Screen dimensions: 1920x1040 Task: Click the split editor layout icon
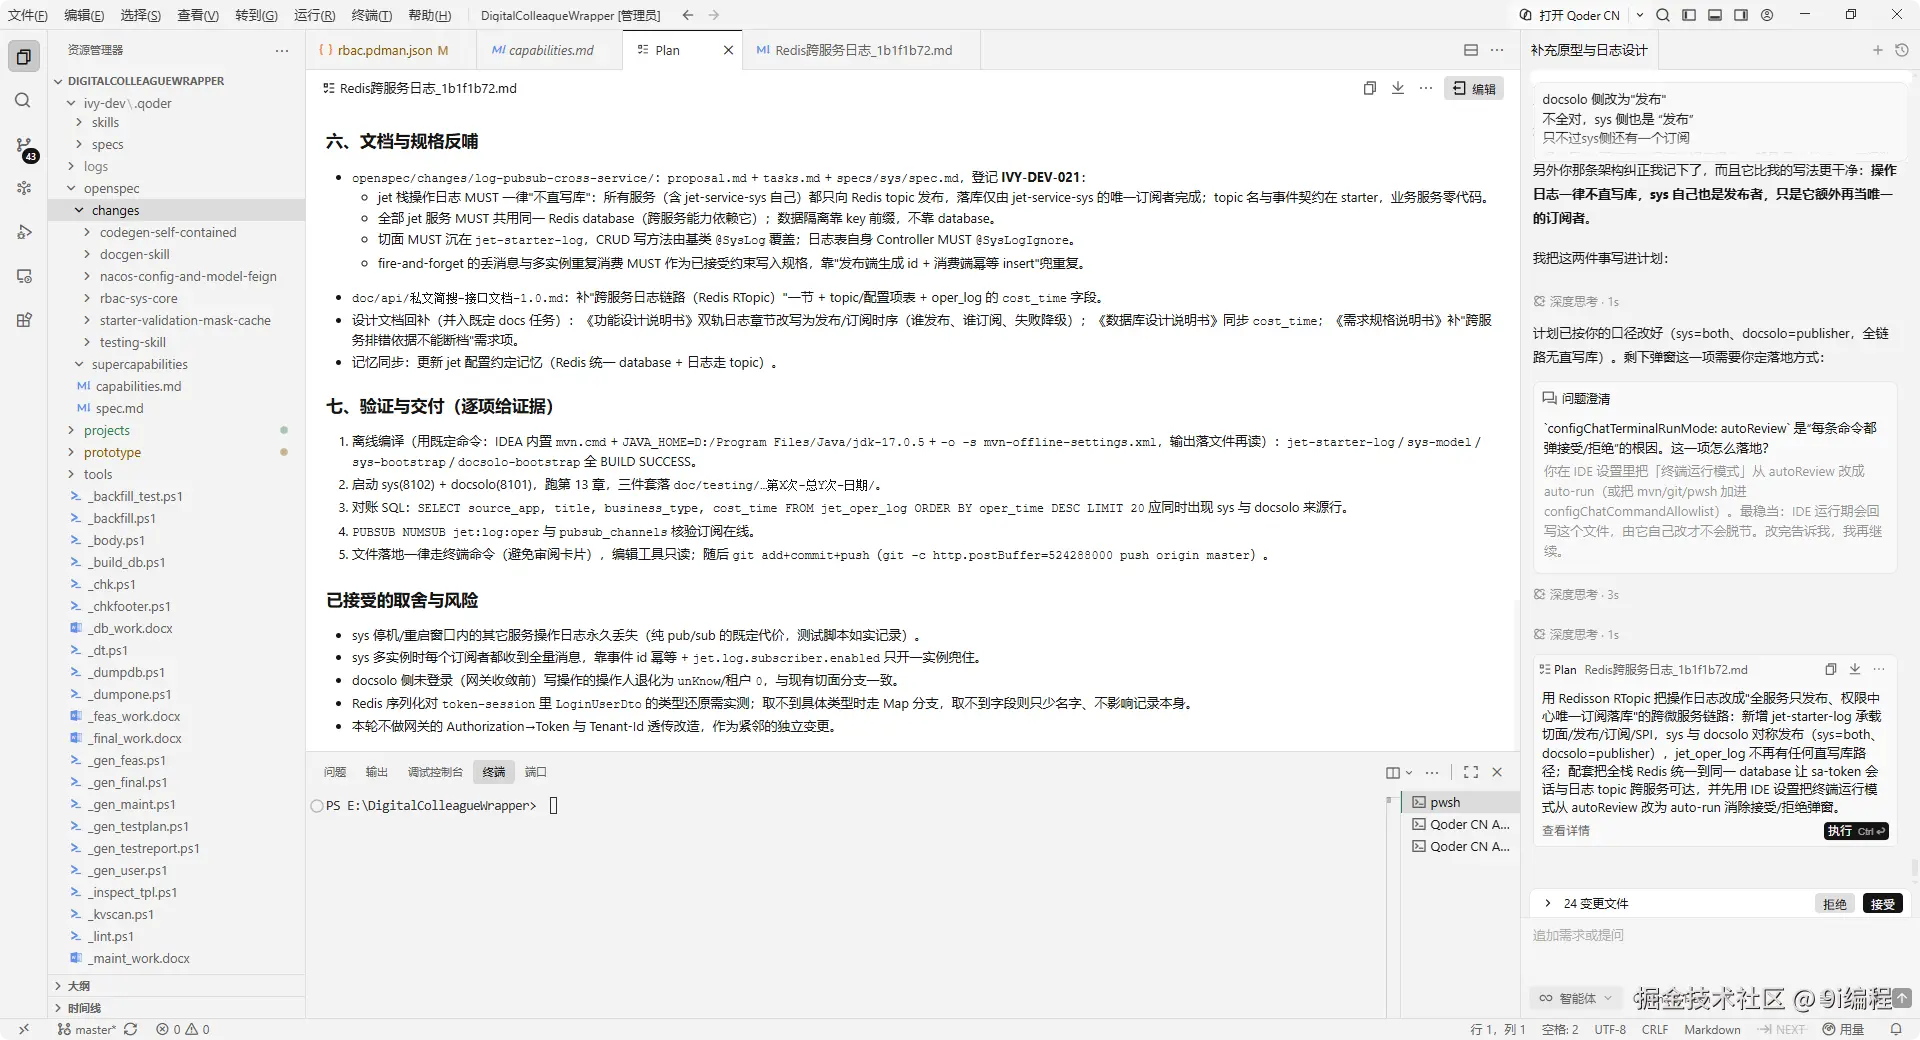point(1471,50)
